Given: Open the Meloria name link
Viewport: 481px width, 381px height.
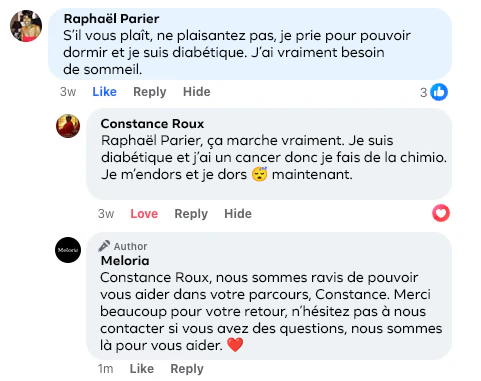Looking at the screenshot, I should 125,261.
